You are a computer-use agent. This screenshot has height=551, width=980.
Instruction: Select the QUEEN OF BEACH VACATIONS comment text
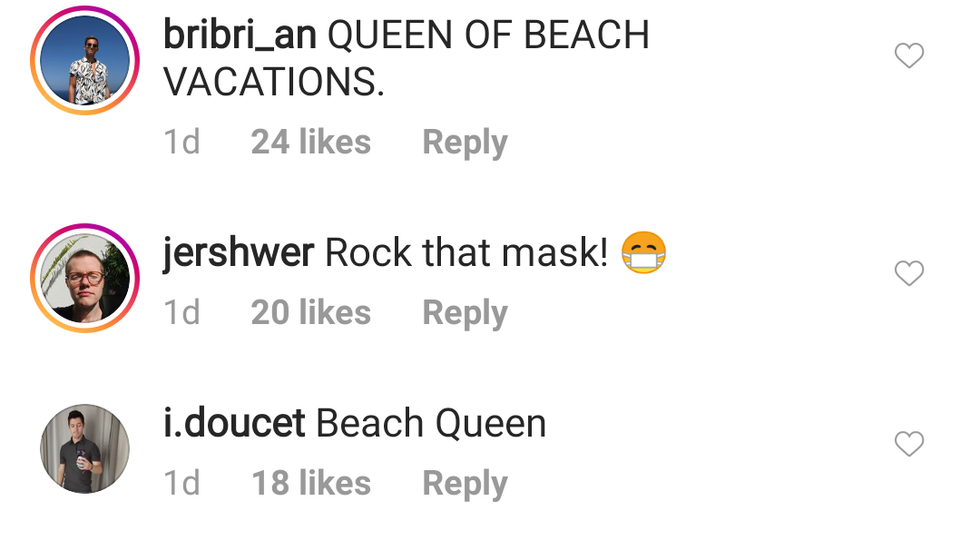click(406, 58)
